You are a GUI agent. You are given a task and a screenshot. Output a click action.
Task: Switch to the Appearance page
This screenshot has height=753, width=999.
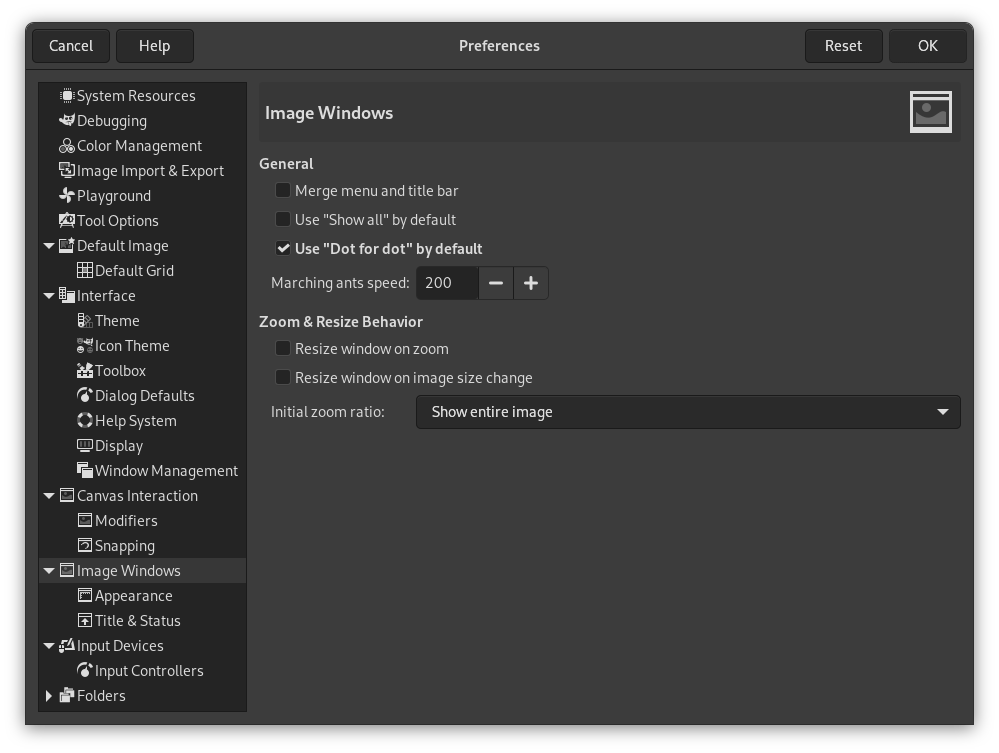click(x=133, y=595)
